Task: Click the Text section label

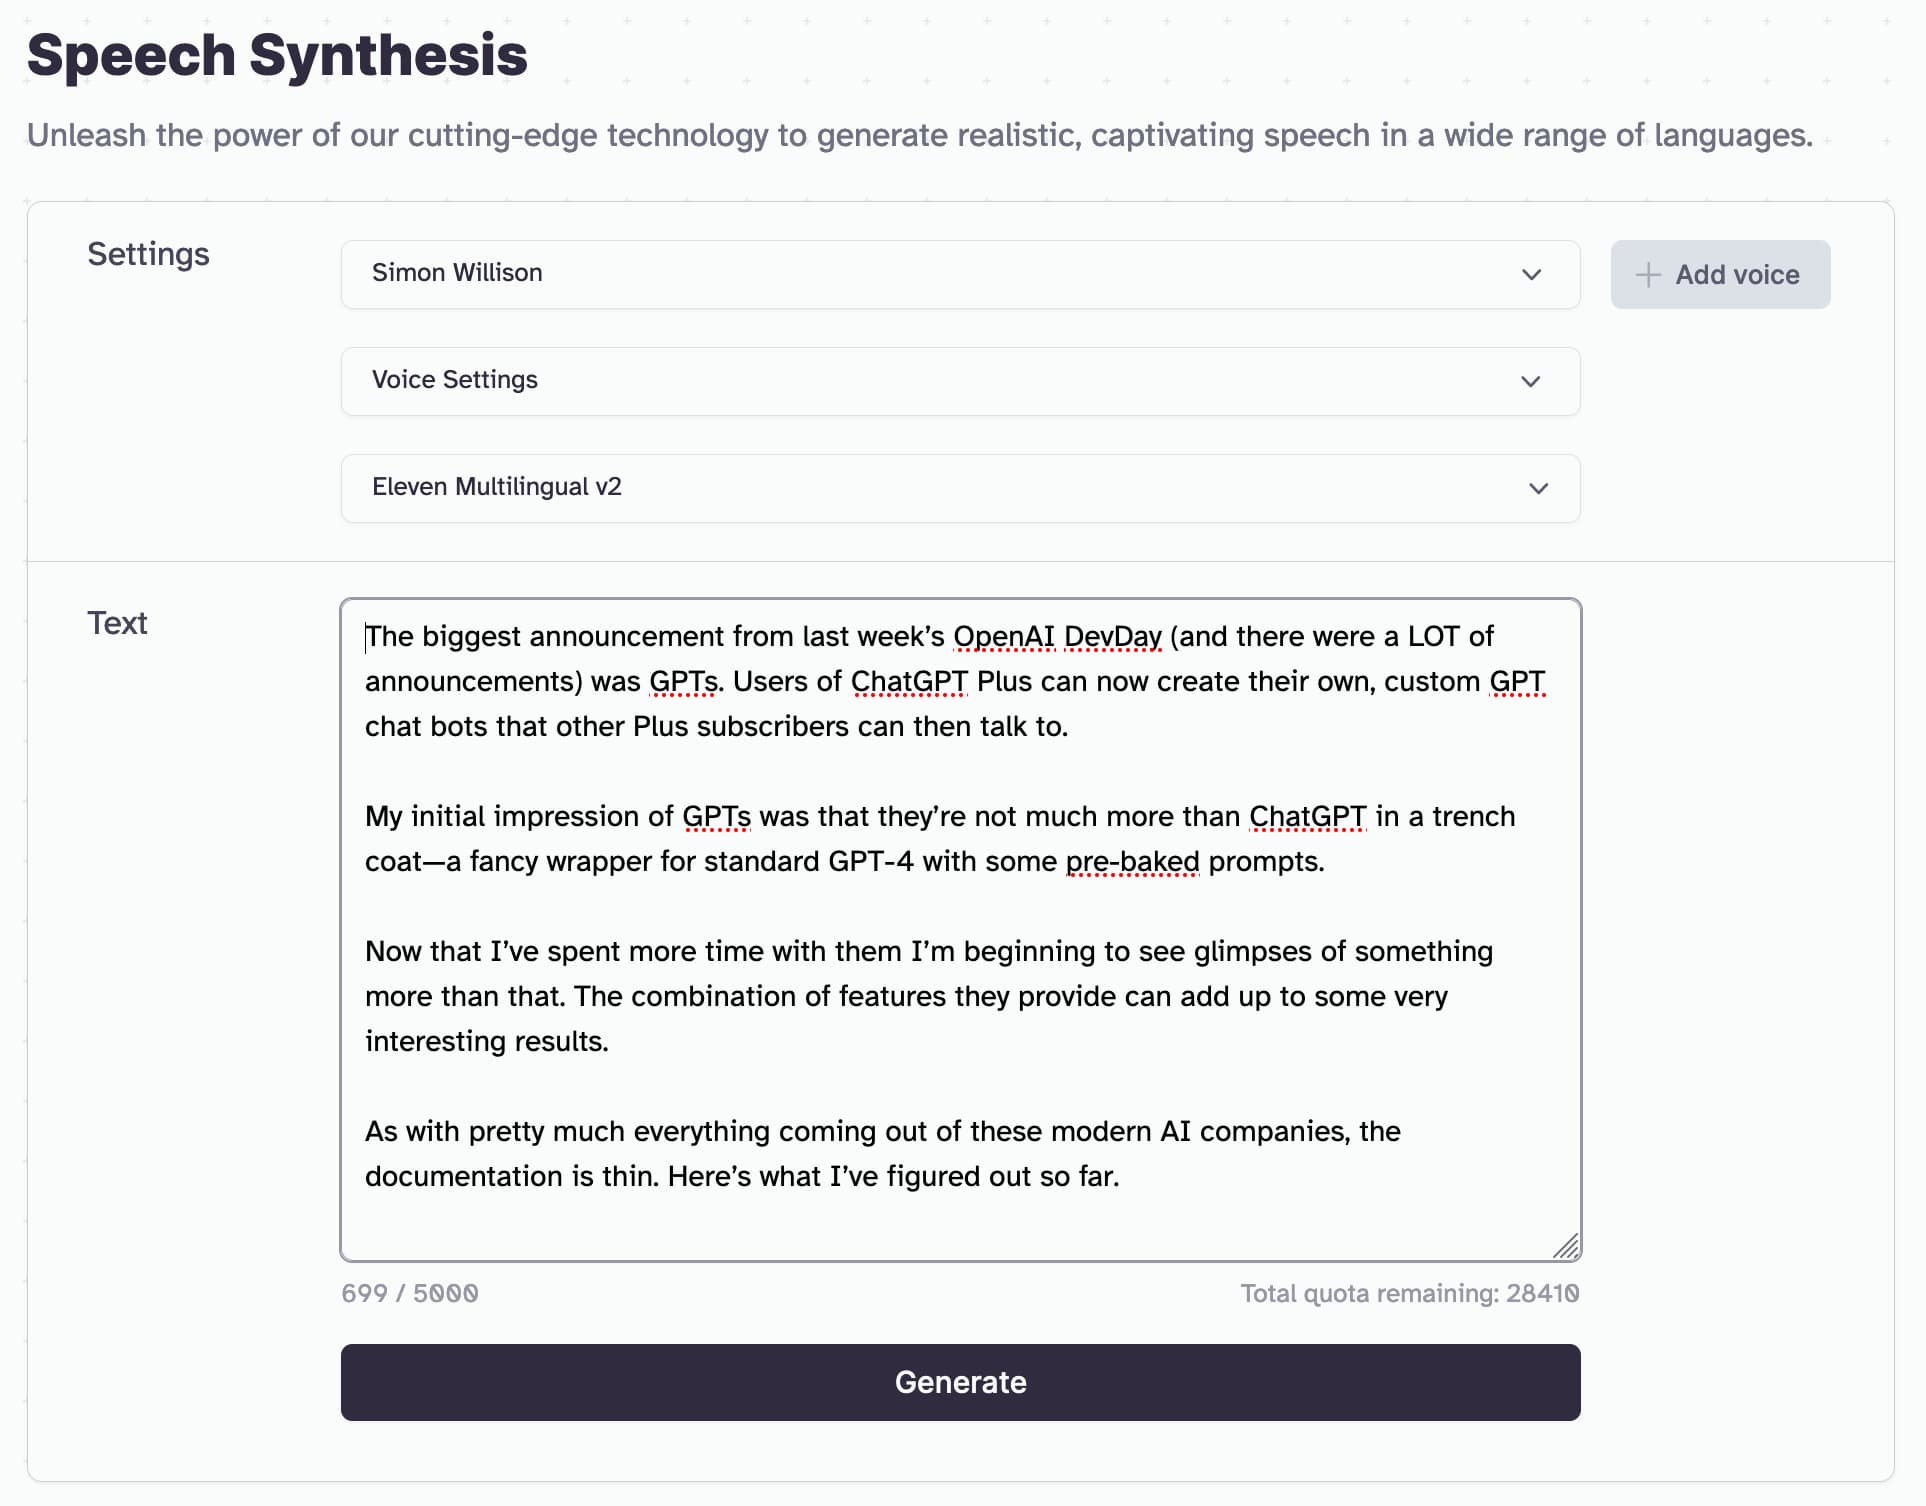Action: [118, 622]
